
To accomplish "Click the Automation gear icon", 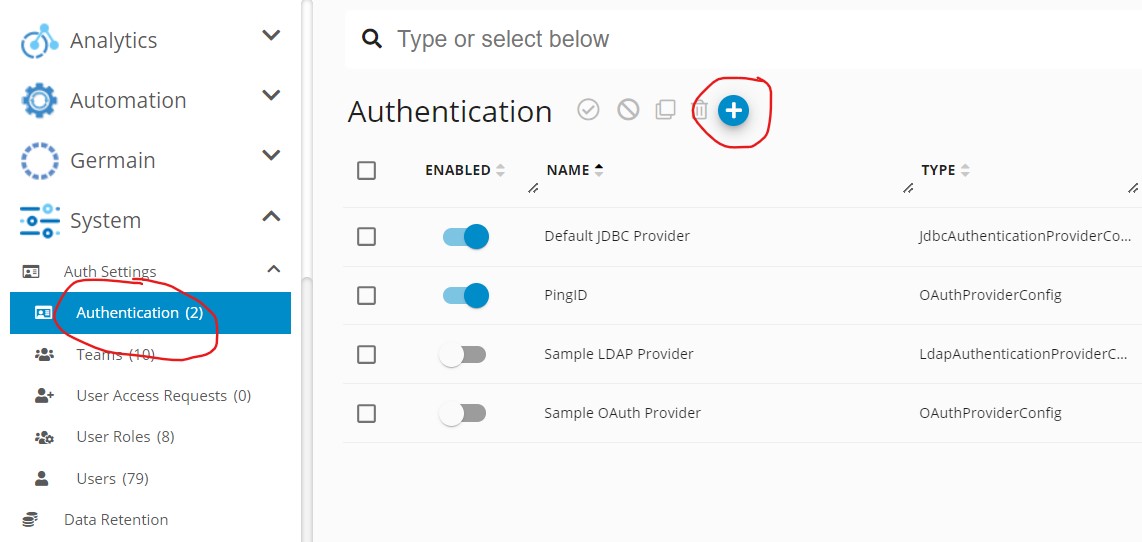I will tap(39, 100).
